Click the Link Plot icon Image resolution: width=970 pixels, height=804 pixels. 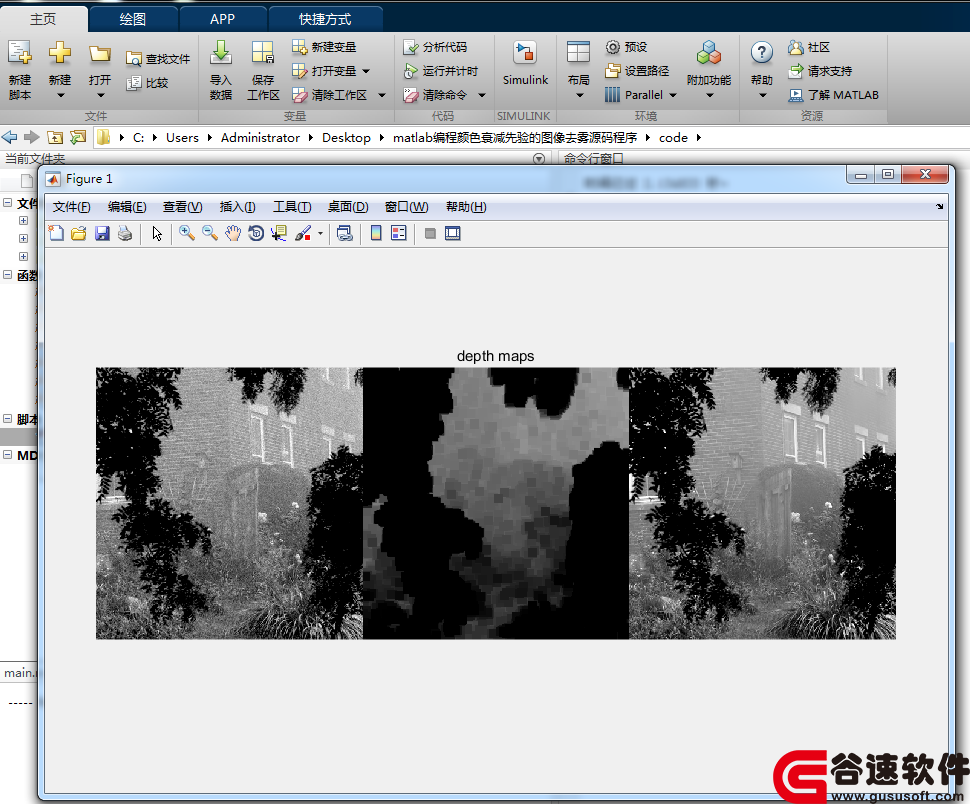coord(345,233)
